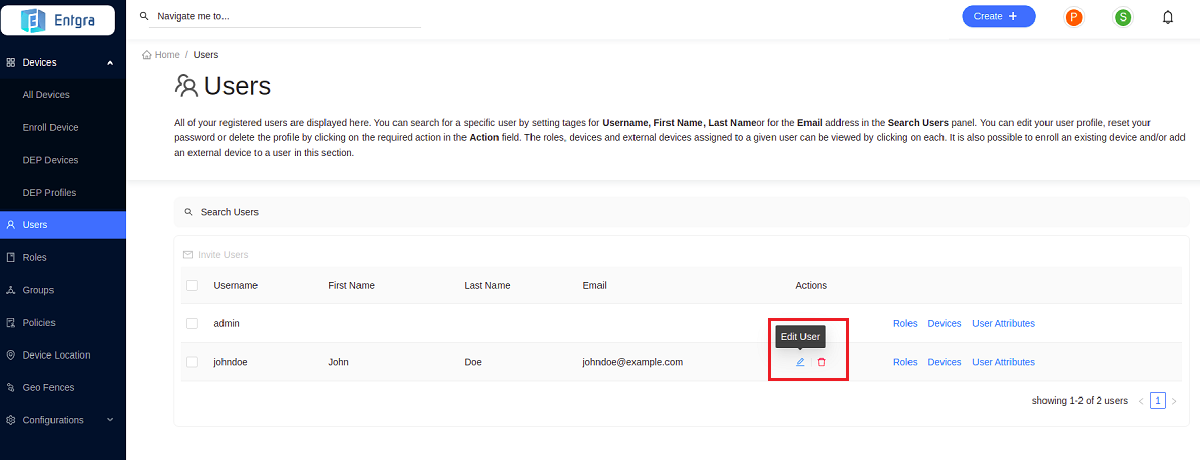Toggle the select-all checkbox in table header
This screenshot has width=1200, height=460.
click(192, 286)
